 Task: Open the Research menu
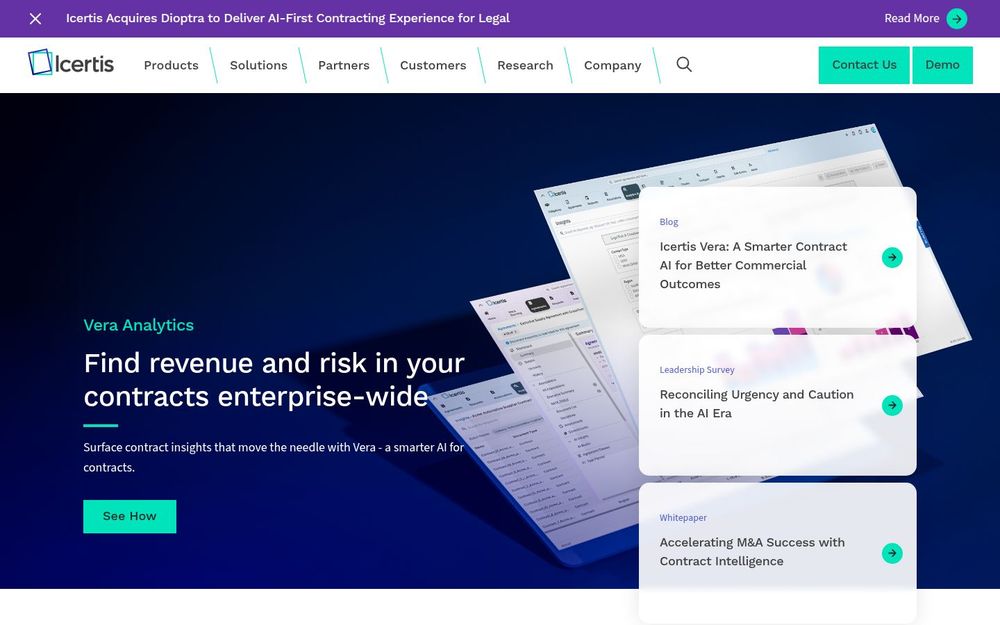525,65
